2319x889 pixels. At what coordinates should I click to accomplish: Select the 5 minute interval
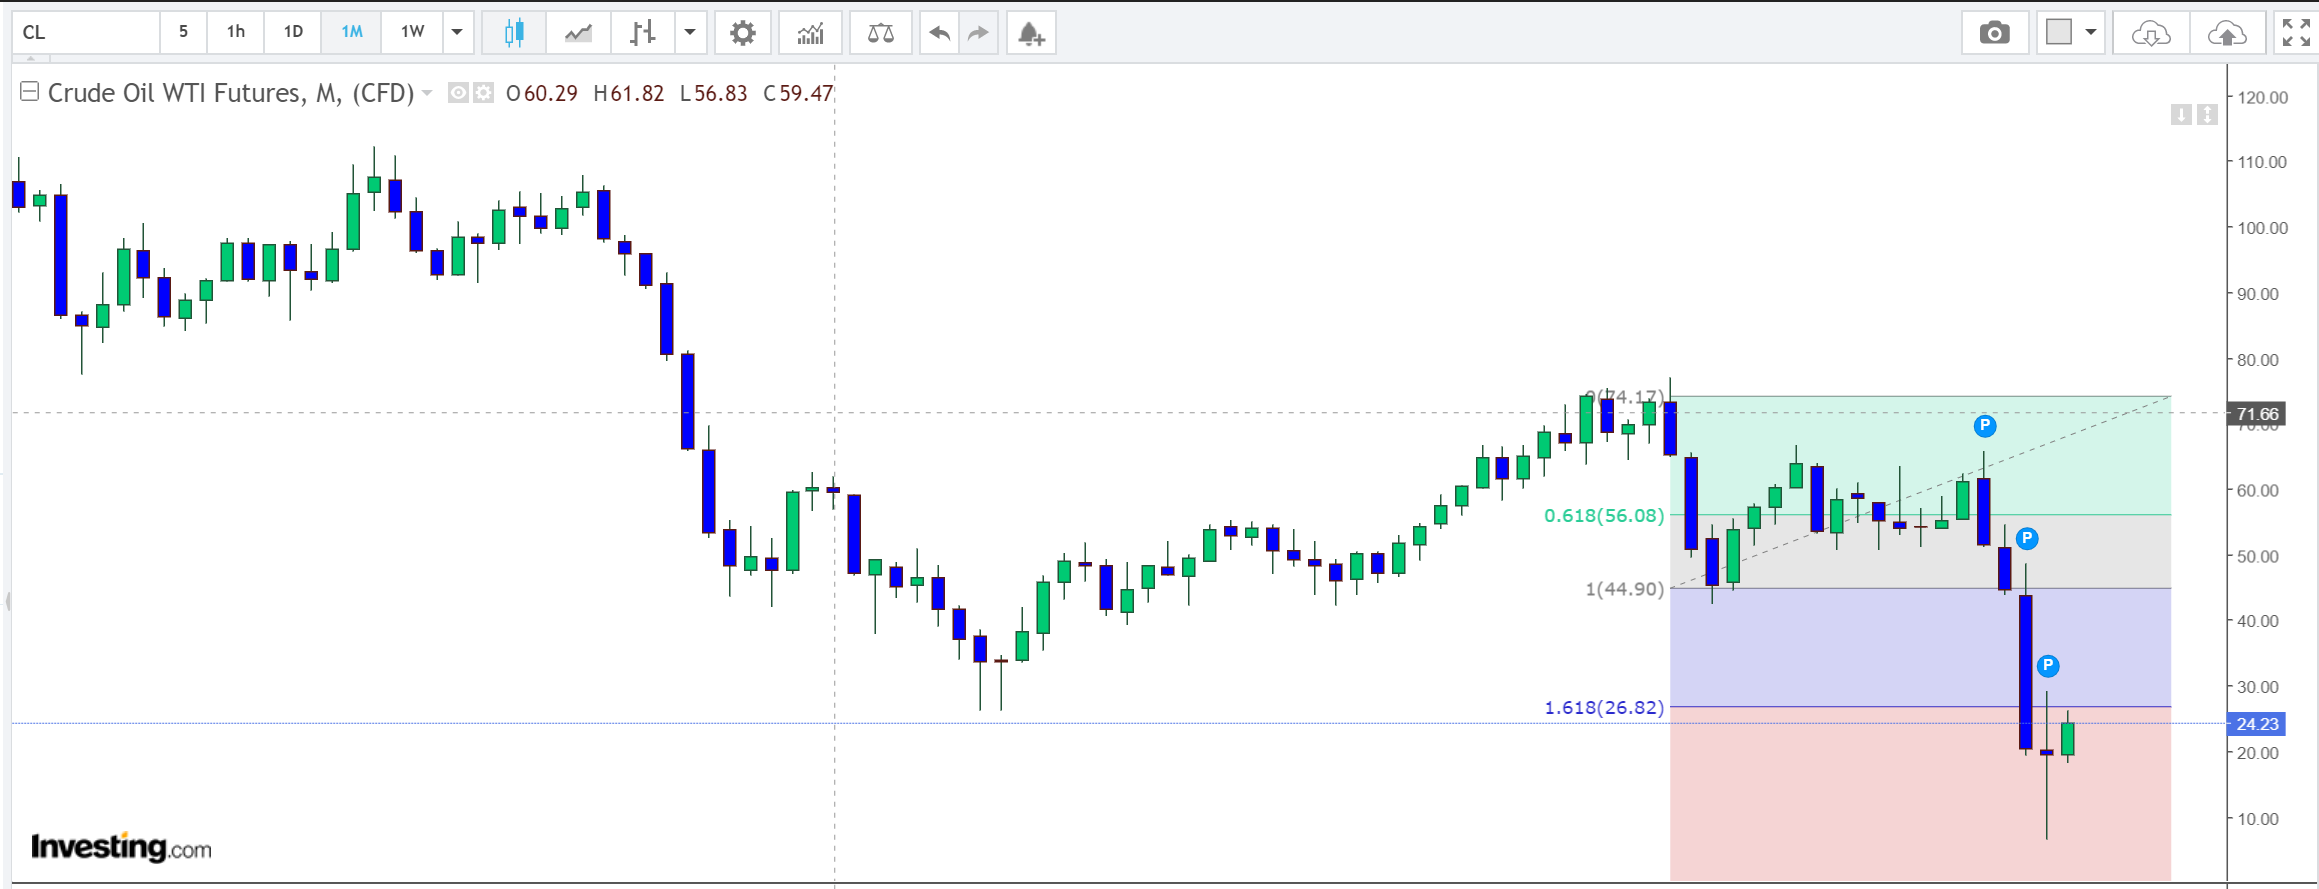pyautogui.click(x=183, y=32)
